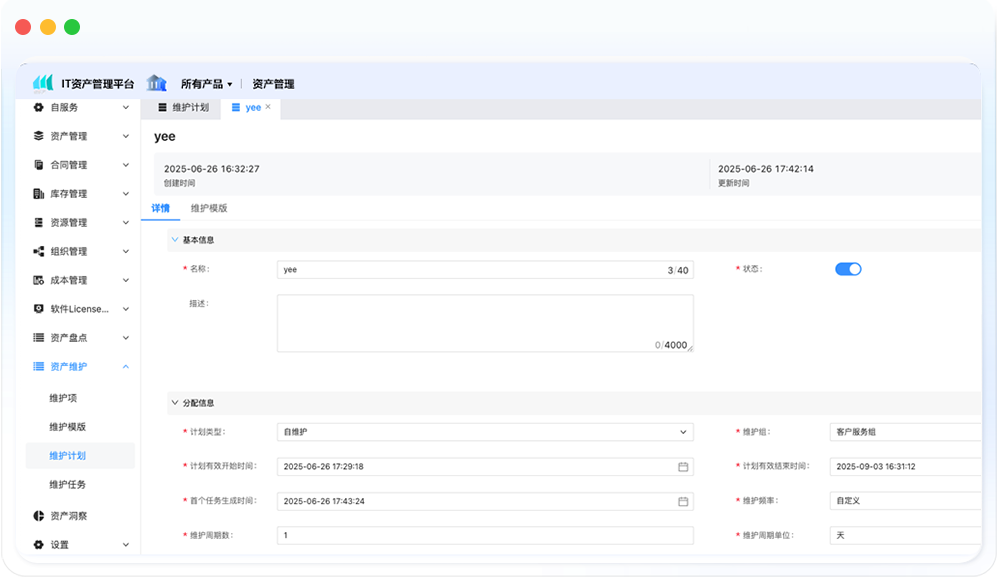This screenshot has height=578, width=997.
Task: Click the bank building icon beside 所有产品
Action: [x=156, y=83]
